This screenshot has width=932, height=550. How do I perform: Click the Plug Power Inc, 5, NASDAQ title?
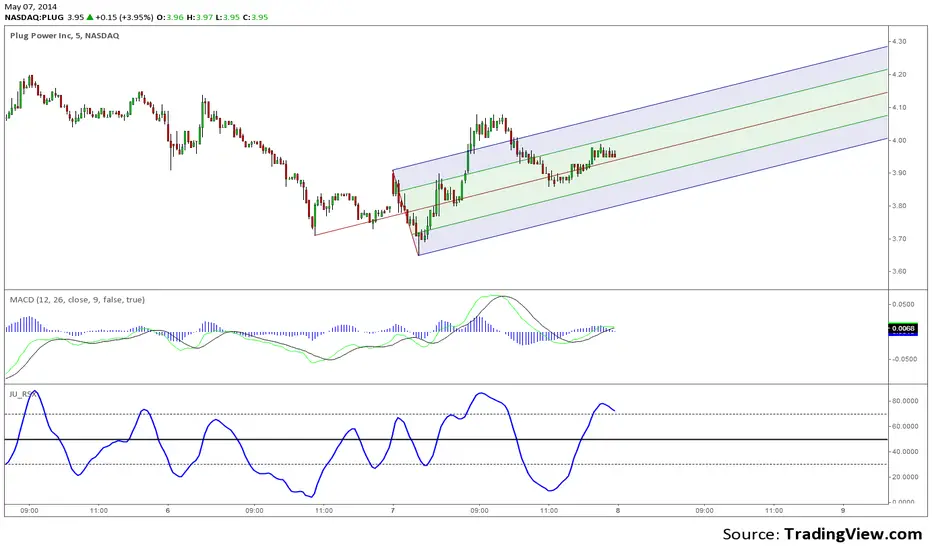point(64,36)
